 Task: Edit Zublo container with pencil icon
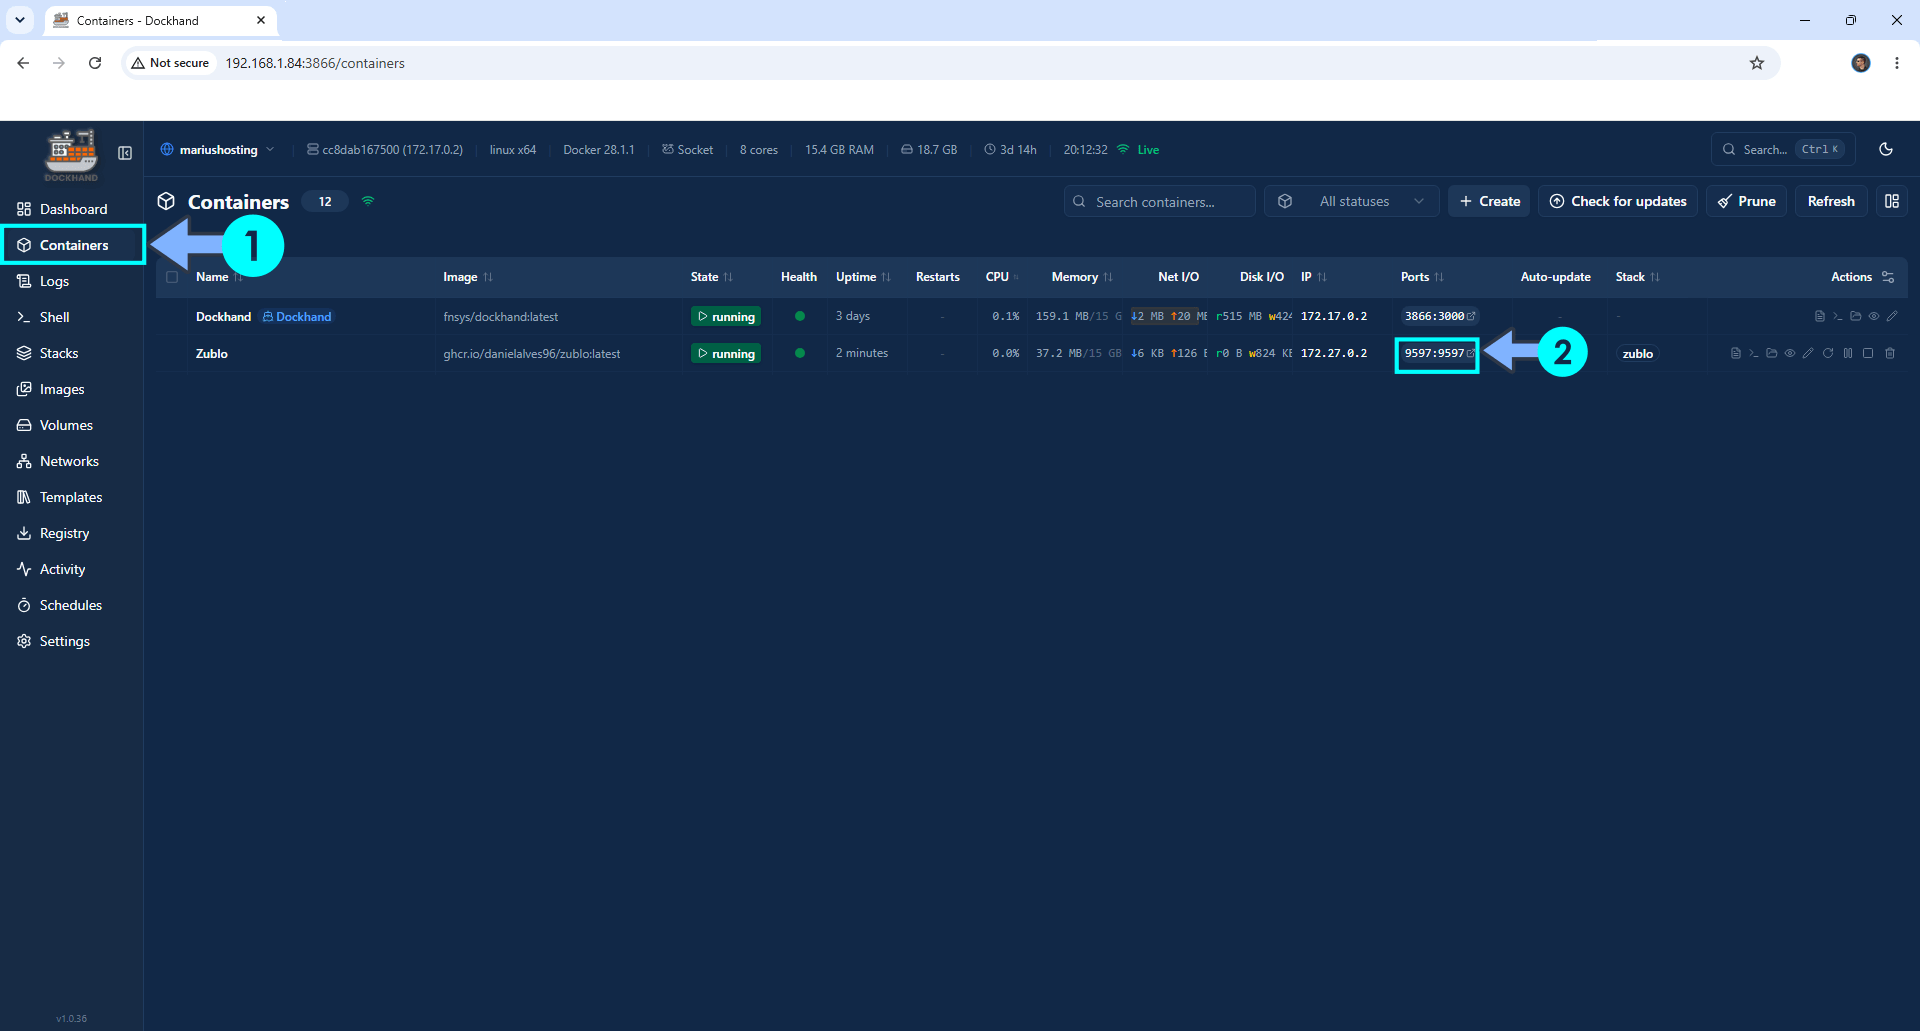1808,353
